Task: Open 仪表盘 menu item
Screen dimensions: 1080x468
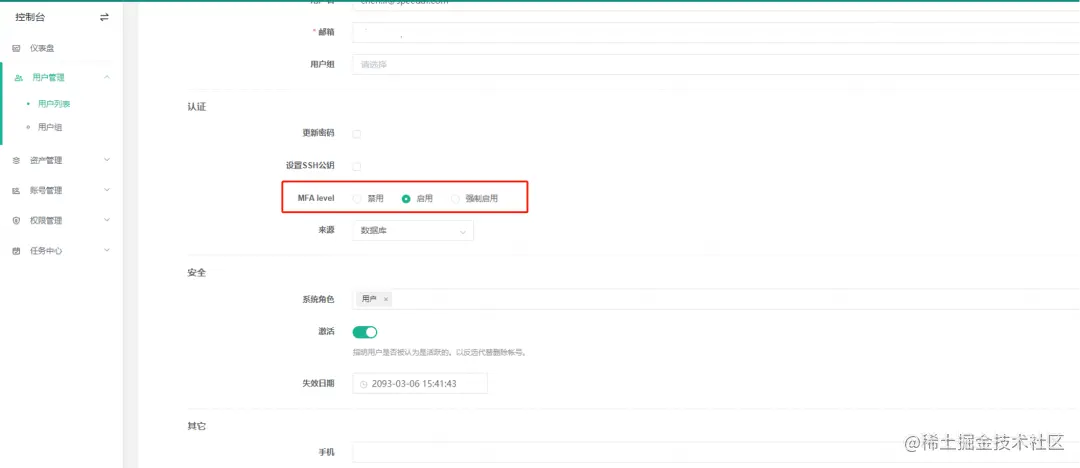Action: click(42, 48)
